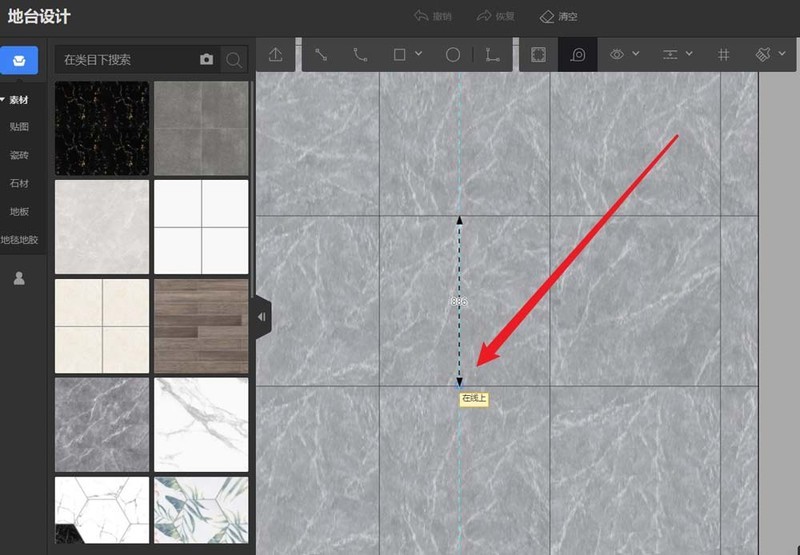This screenshot has height=555, width=800.
Task: Toggle the grid hash icon
Action: pyautogui.click(x=723, y=55)
